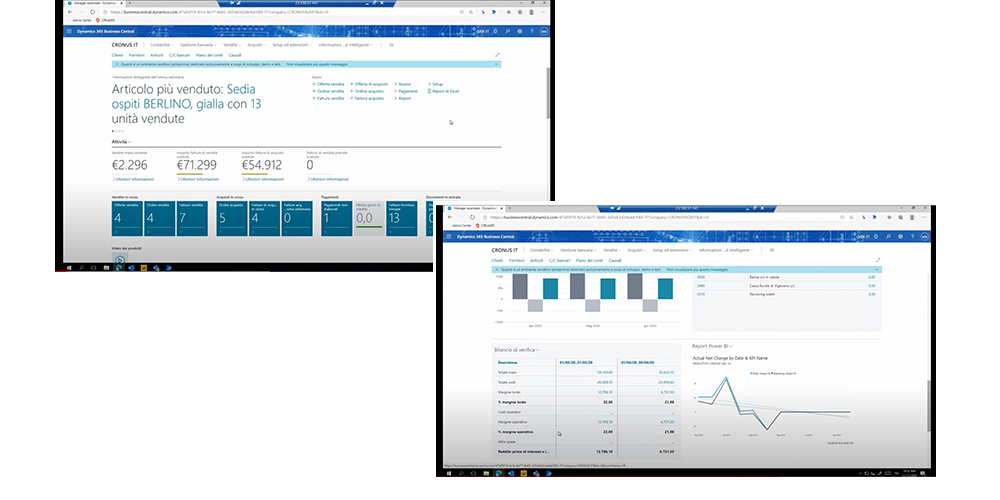Open app launcher waffle in top window

pyautogui.click(x=70, y=32)
